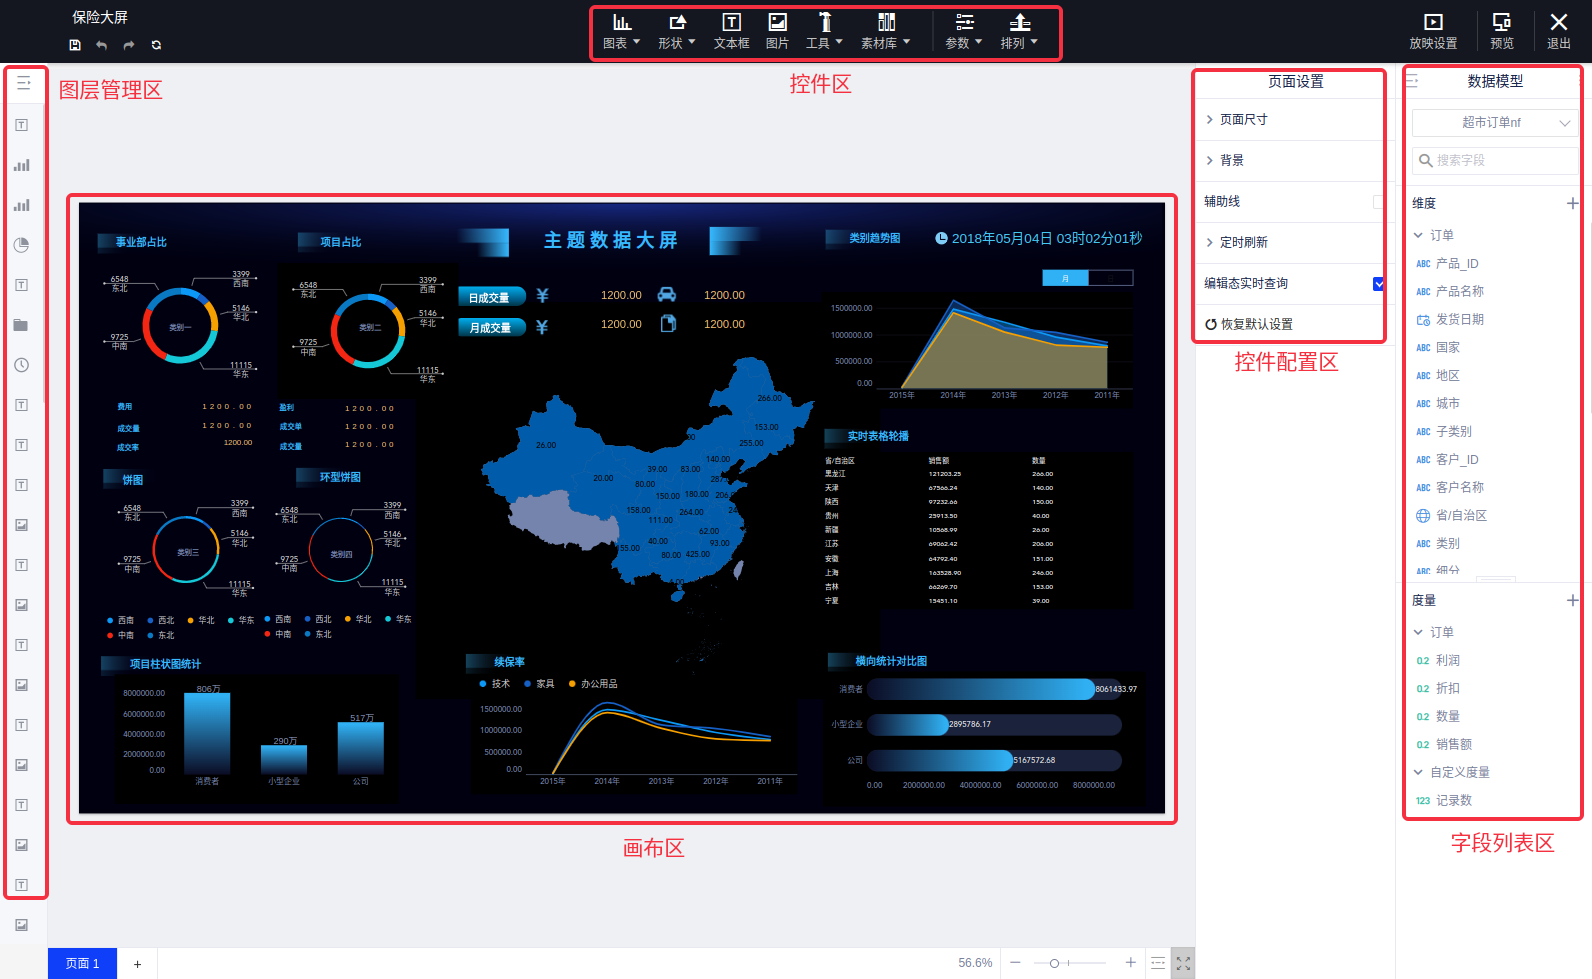Screen dimensions: 1592x979
Task: Expand the 背景 settings section
Action: 1231,160
